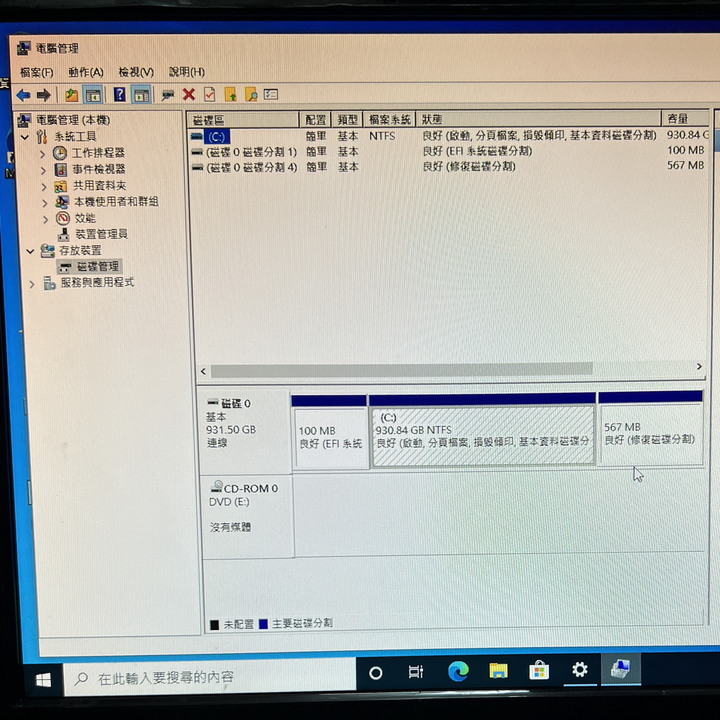Expand the 工作排程器 tree node
Image resolution: width=720 pixels, height=720 pixels.
tap(43, 154)
